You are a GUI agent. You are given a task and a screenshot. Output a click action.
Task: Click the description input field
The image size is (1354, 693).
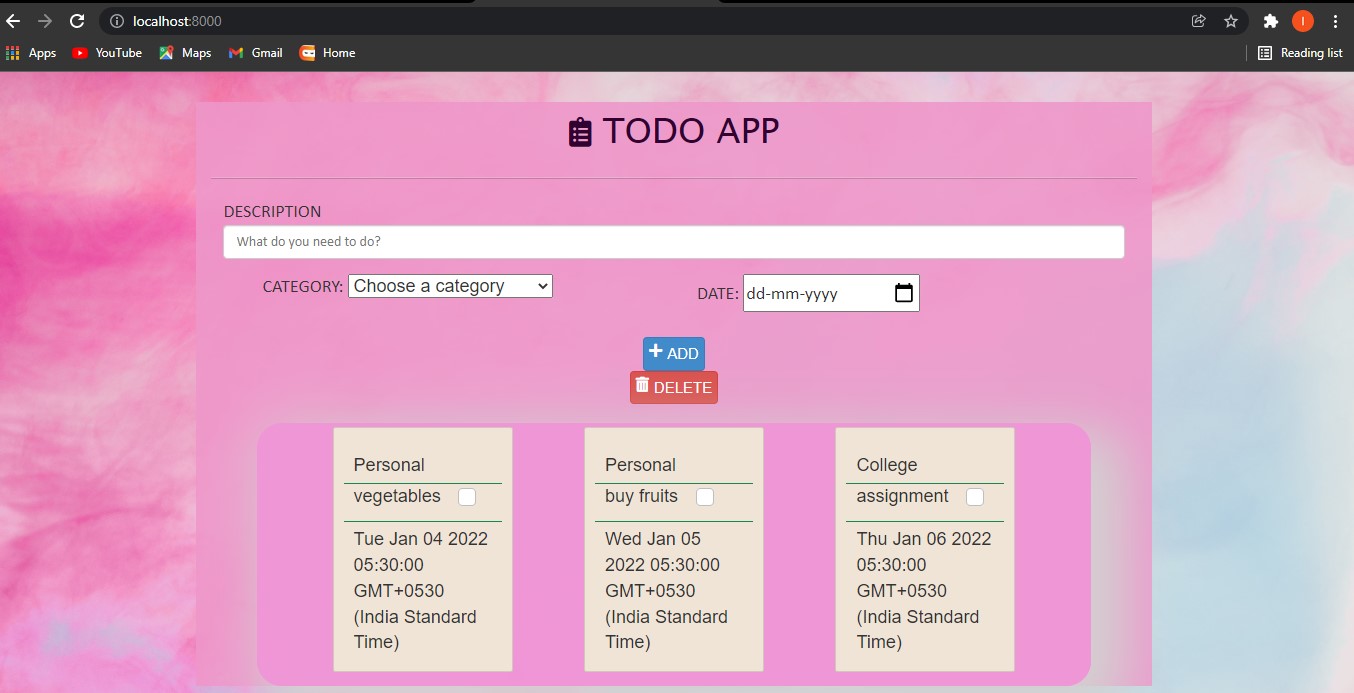tap(674, 242)
